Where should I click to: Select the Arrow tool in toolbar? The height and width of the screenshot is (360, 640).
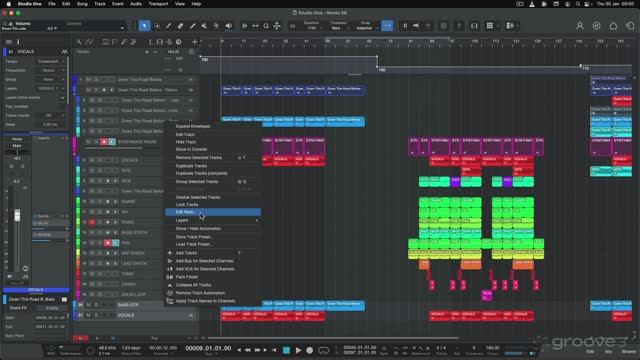click(144, 26)
